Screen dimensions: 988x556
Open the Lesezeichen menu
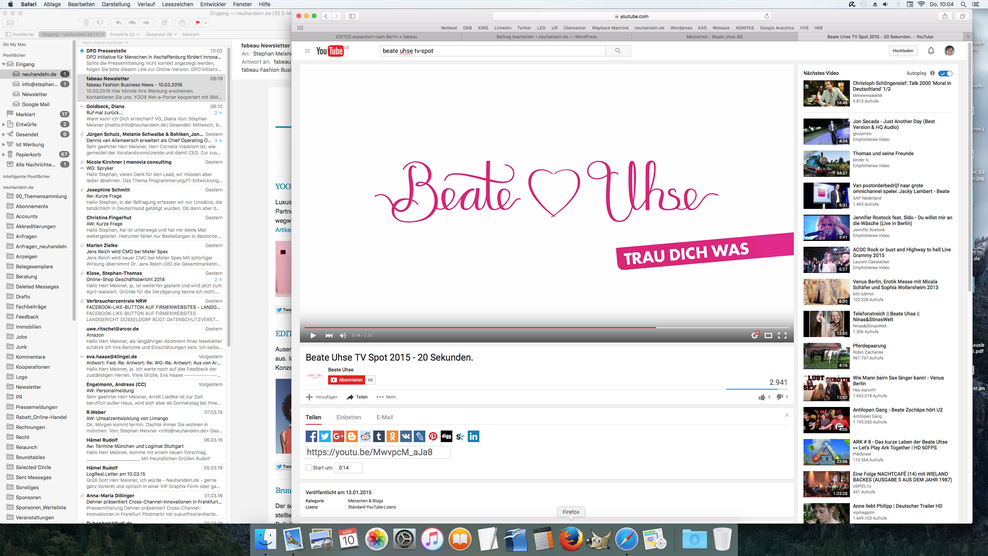tap(178, 4)
